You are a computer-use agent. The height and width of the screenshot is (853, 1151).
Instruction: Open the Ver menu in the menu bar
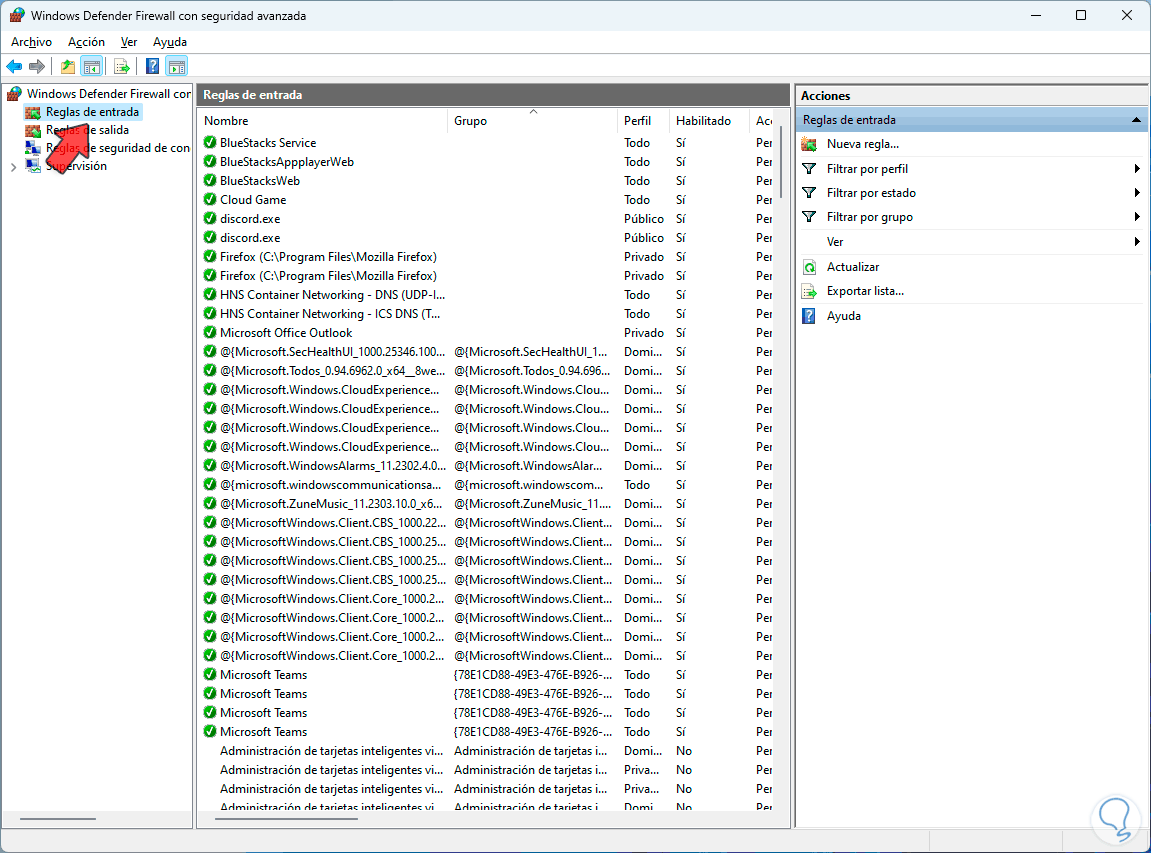[x=129, y=42]
